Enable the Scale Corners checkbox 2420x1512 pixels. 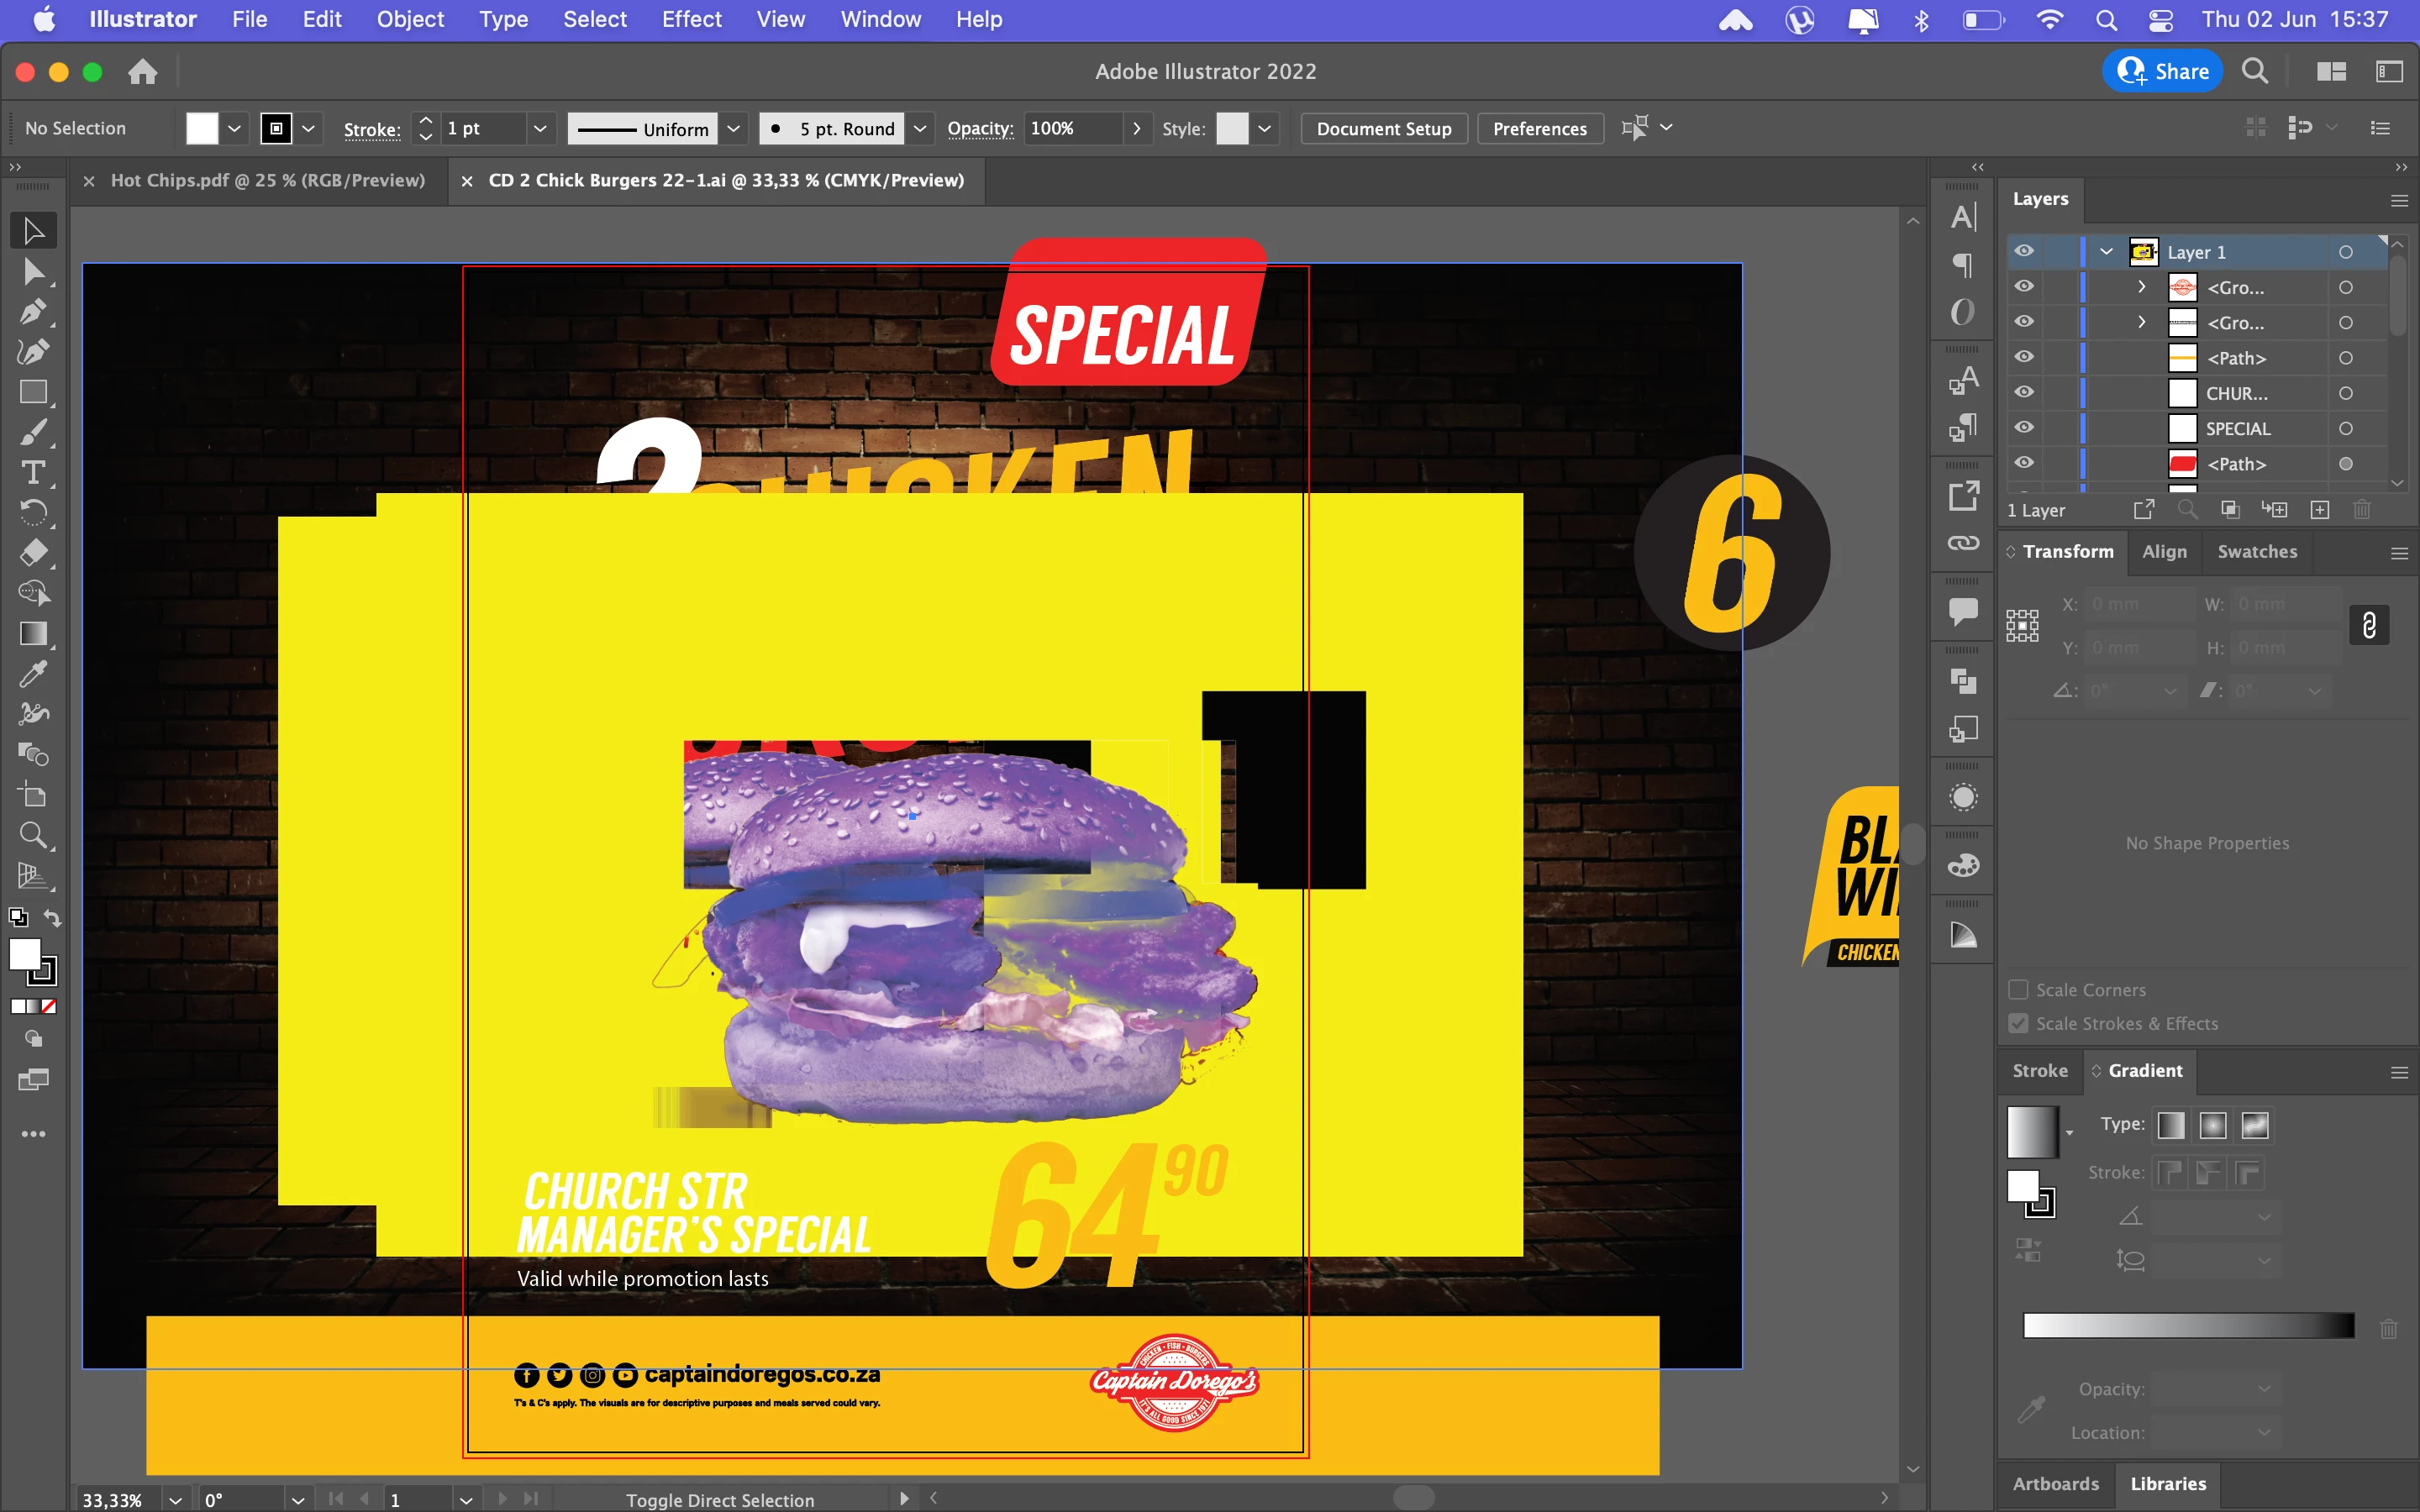coord(2018,989)
